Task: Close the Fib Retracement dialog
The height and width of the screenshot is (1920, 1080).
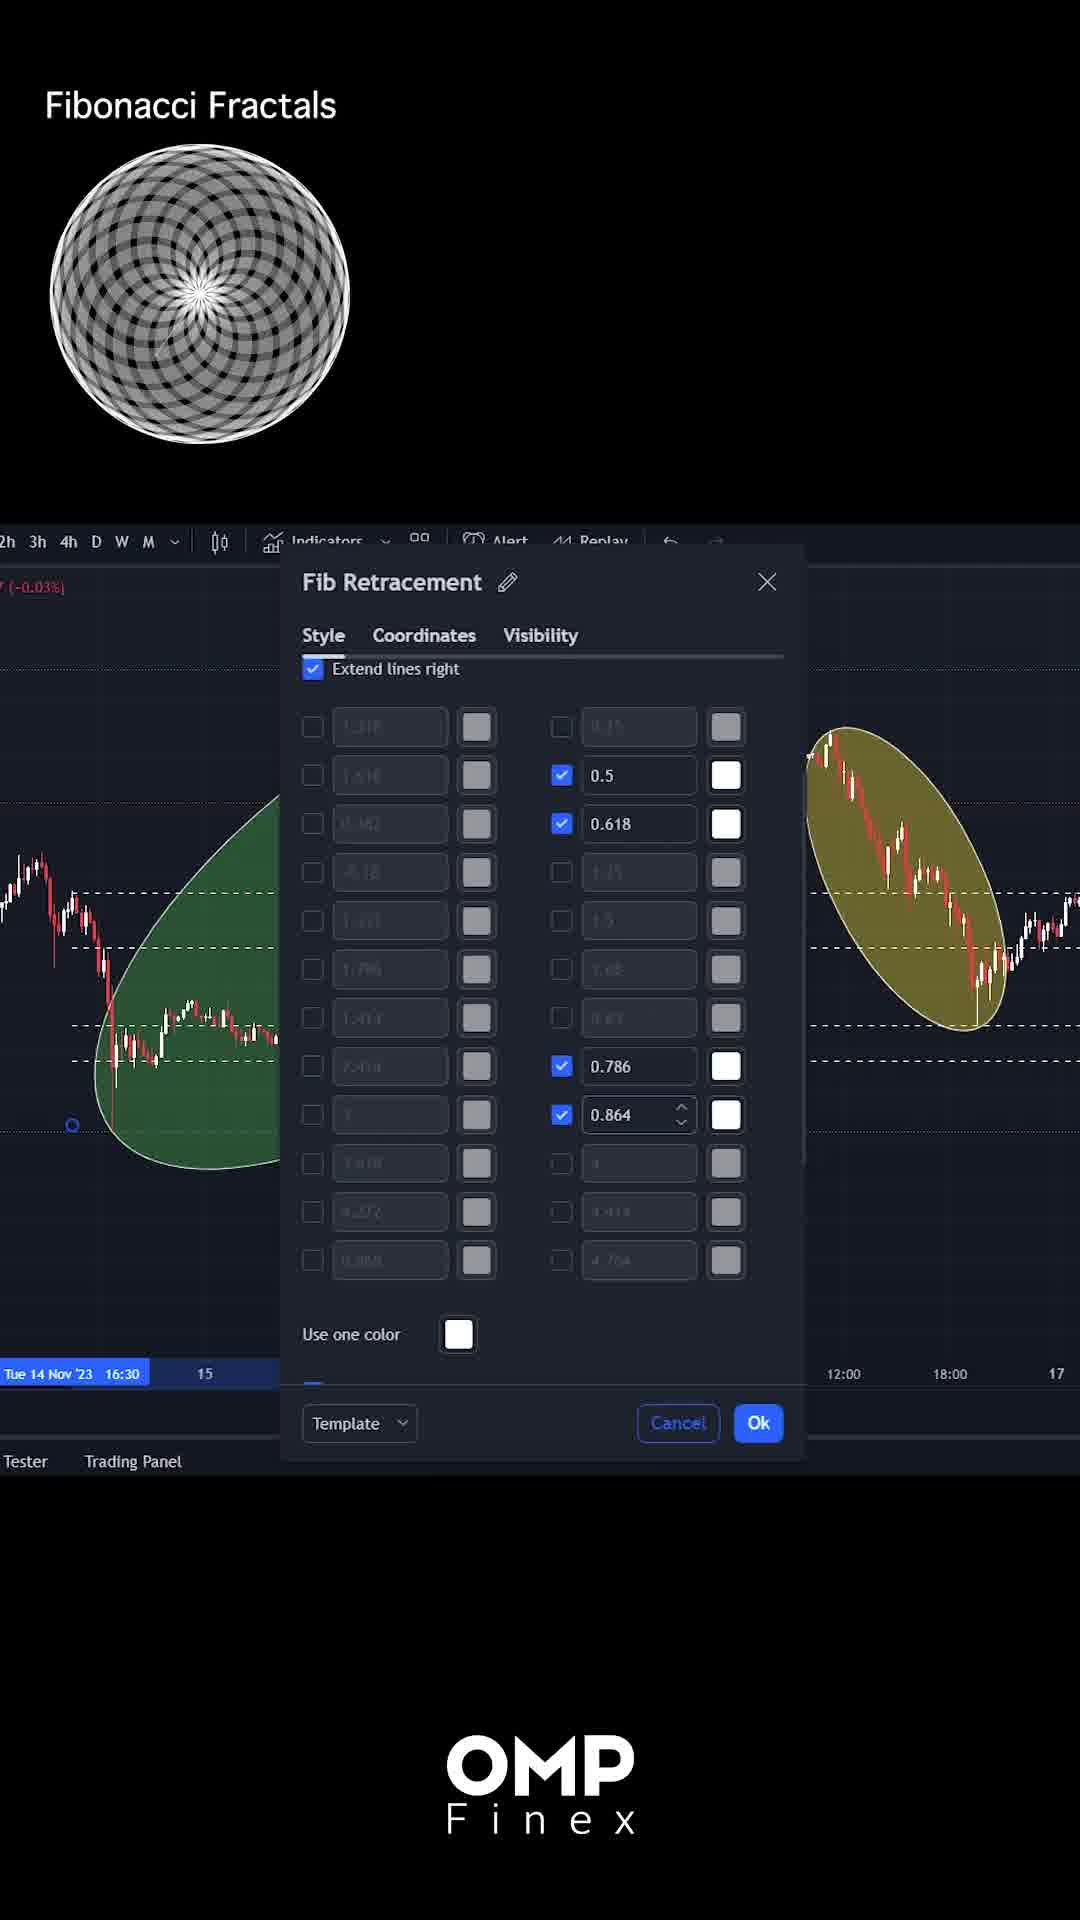Action: (767, 582)
